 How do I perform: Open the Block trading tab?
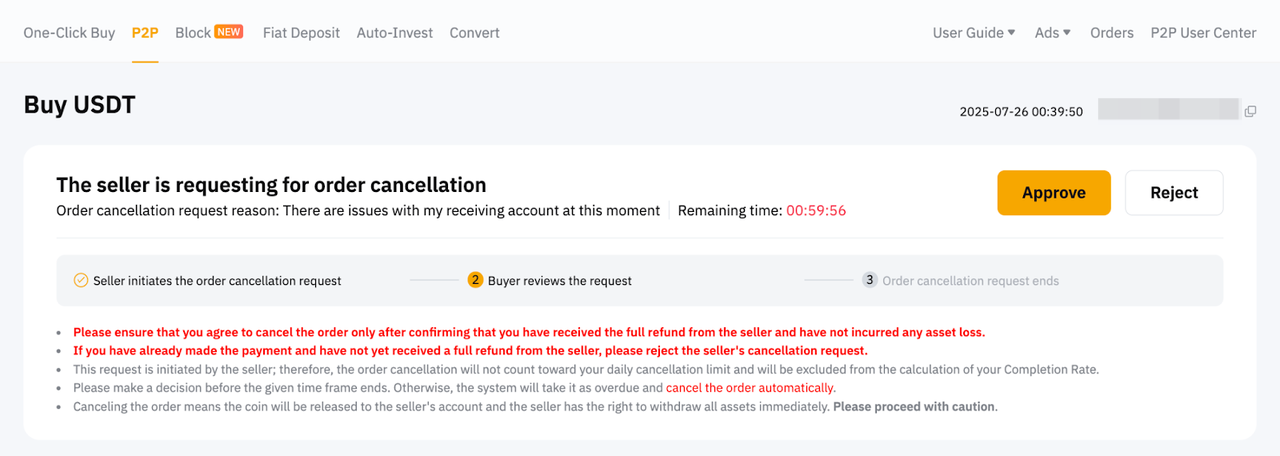[193, 33]
